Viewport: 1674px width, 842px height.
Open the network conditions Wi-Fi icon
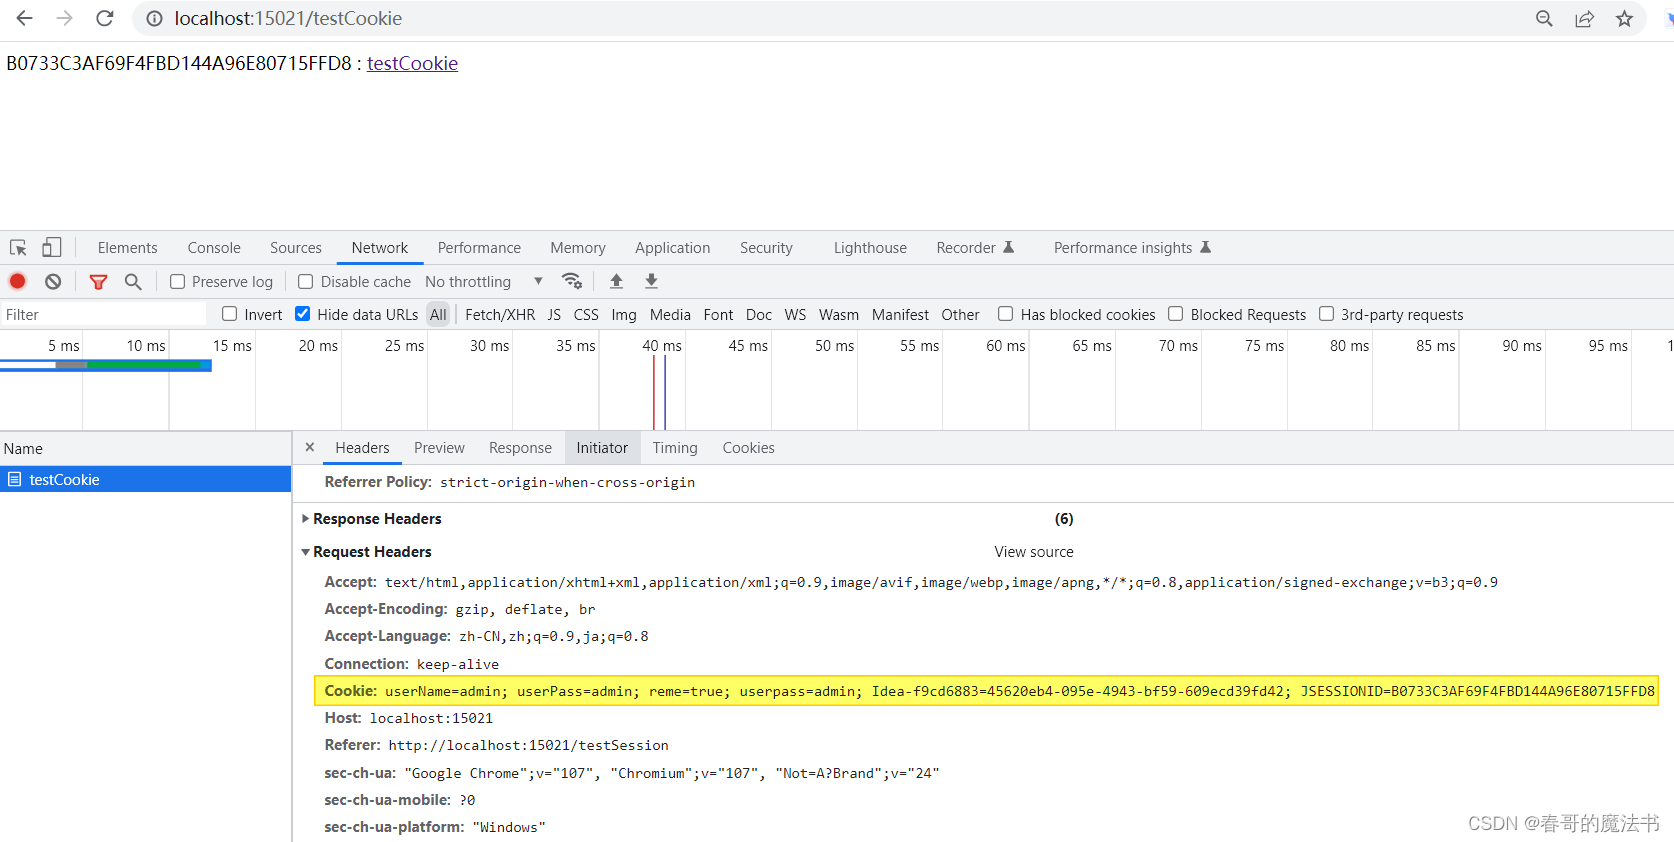(x=572, y=281)
